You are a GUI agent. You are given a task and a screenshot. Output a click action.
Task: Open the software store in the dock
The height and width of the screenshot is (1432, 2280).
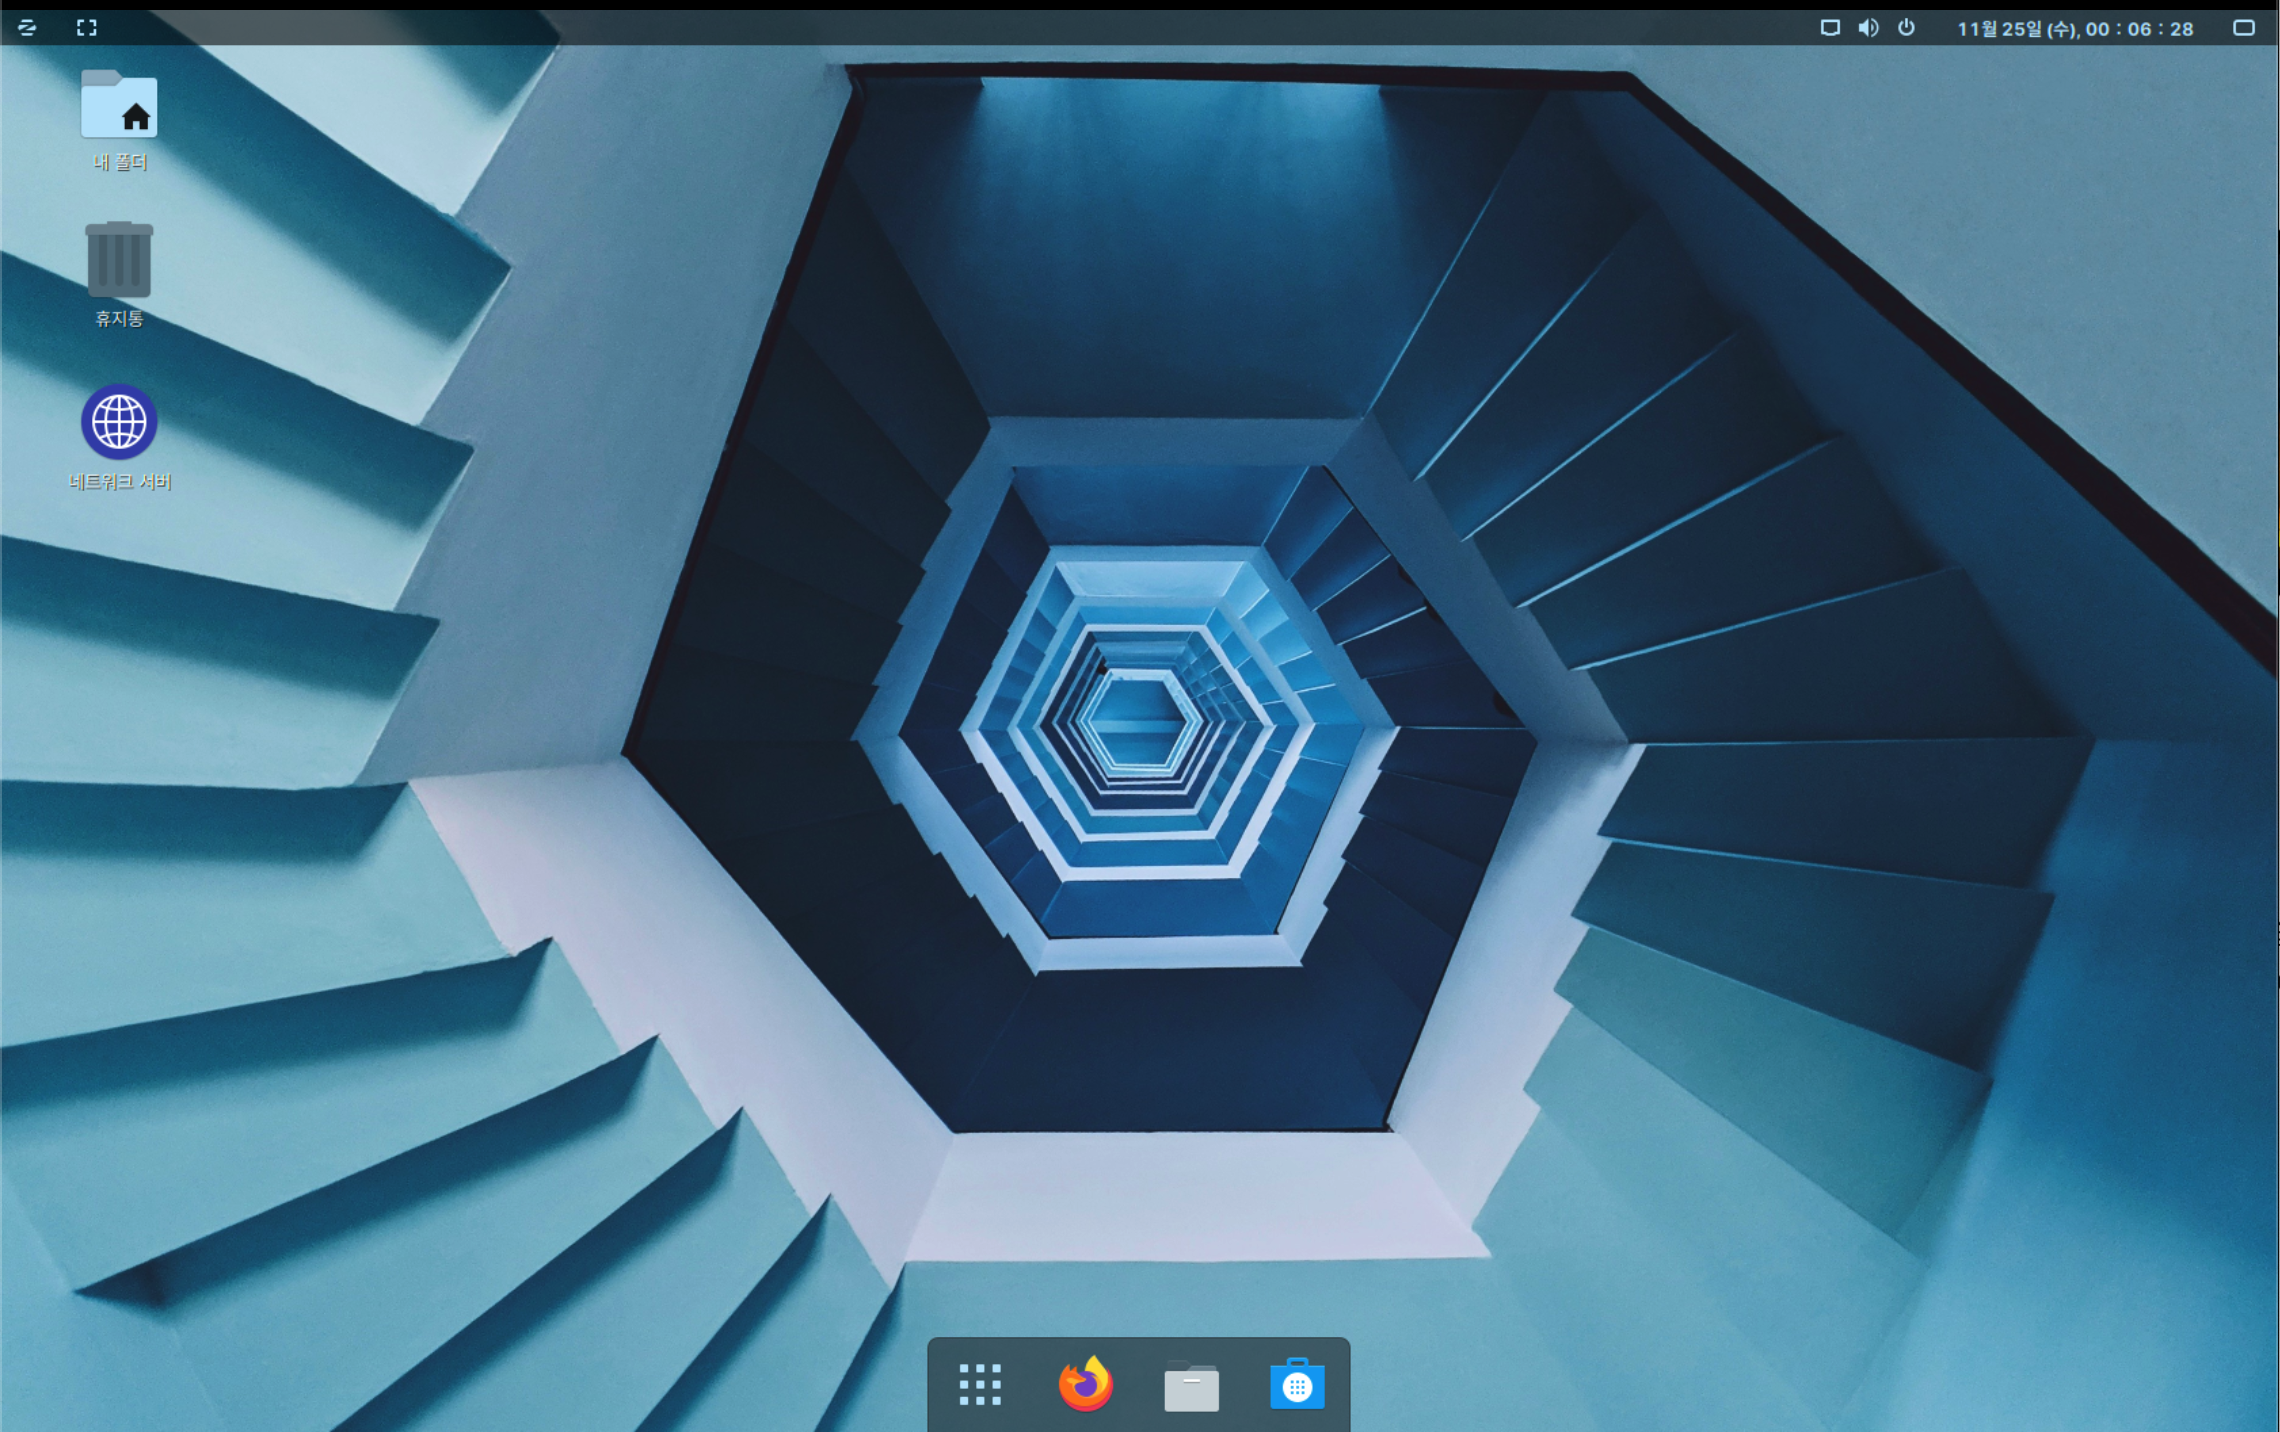click(1297, 1385)
